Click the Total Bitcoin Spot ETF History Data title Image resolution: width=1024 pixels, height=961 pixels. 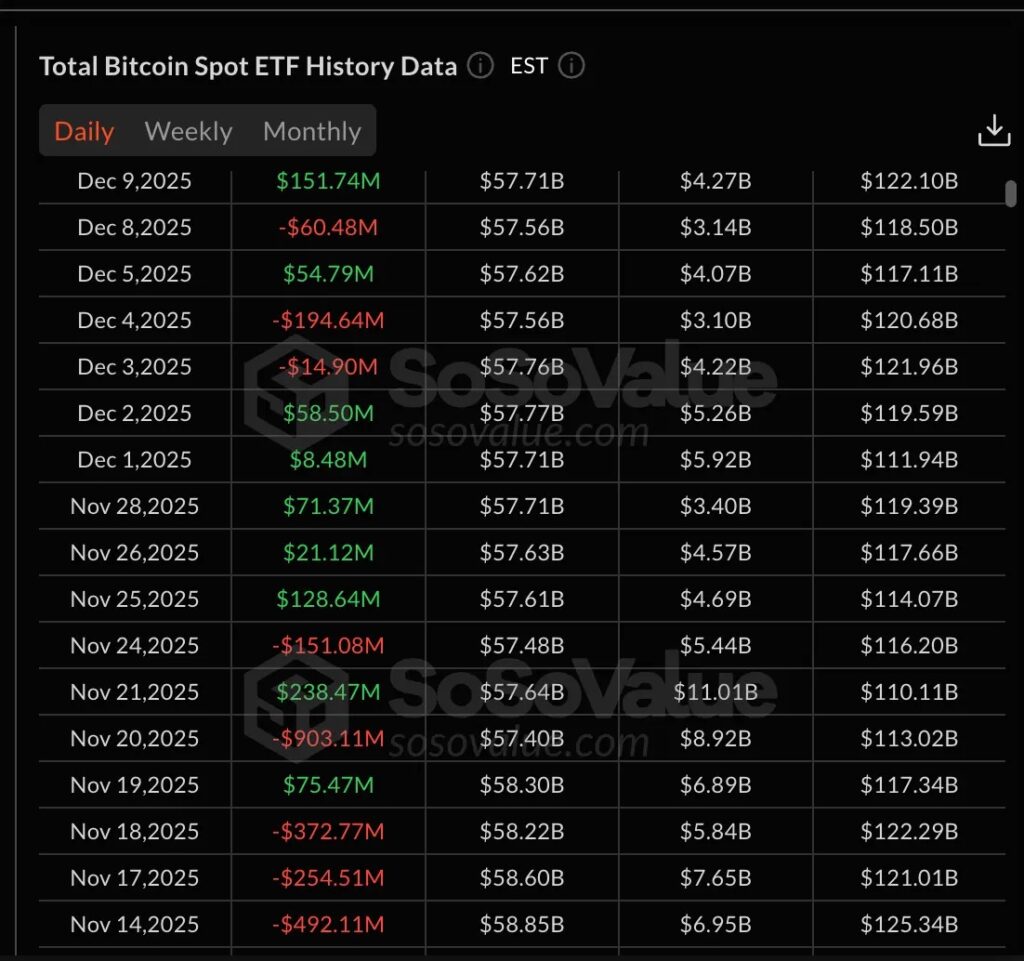coord(247,66)
